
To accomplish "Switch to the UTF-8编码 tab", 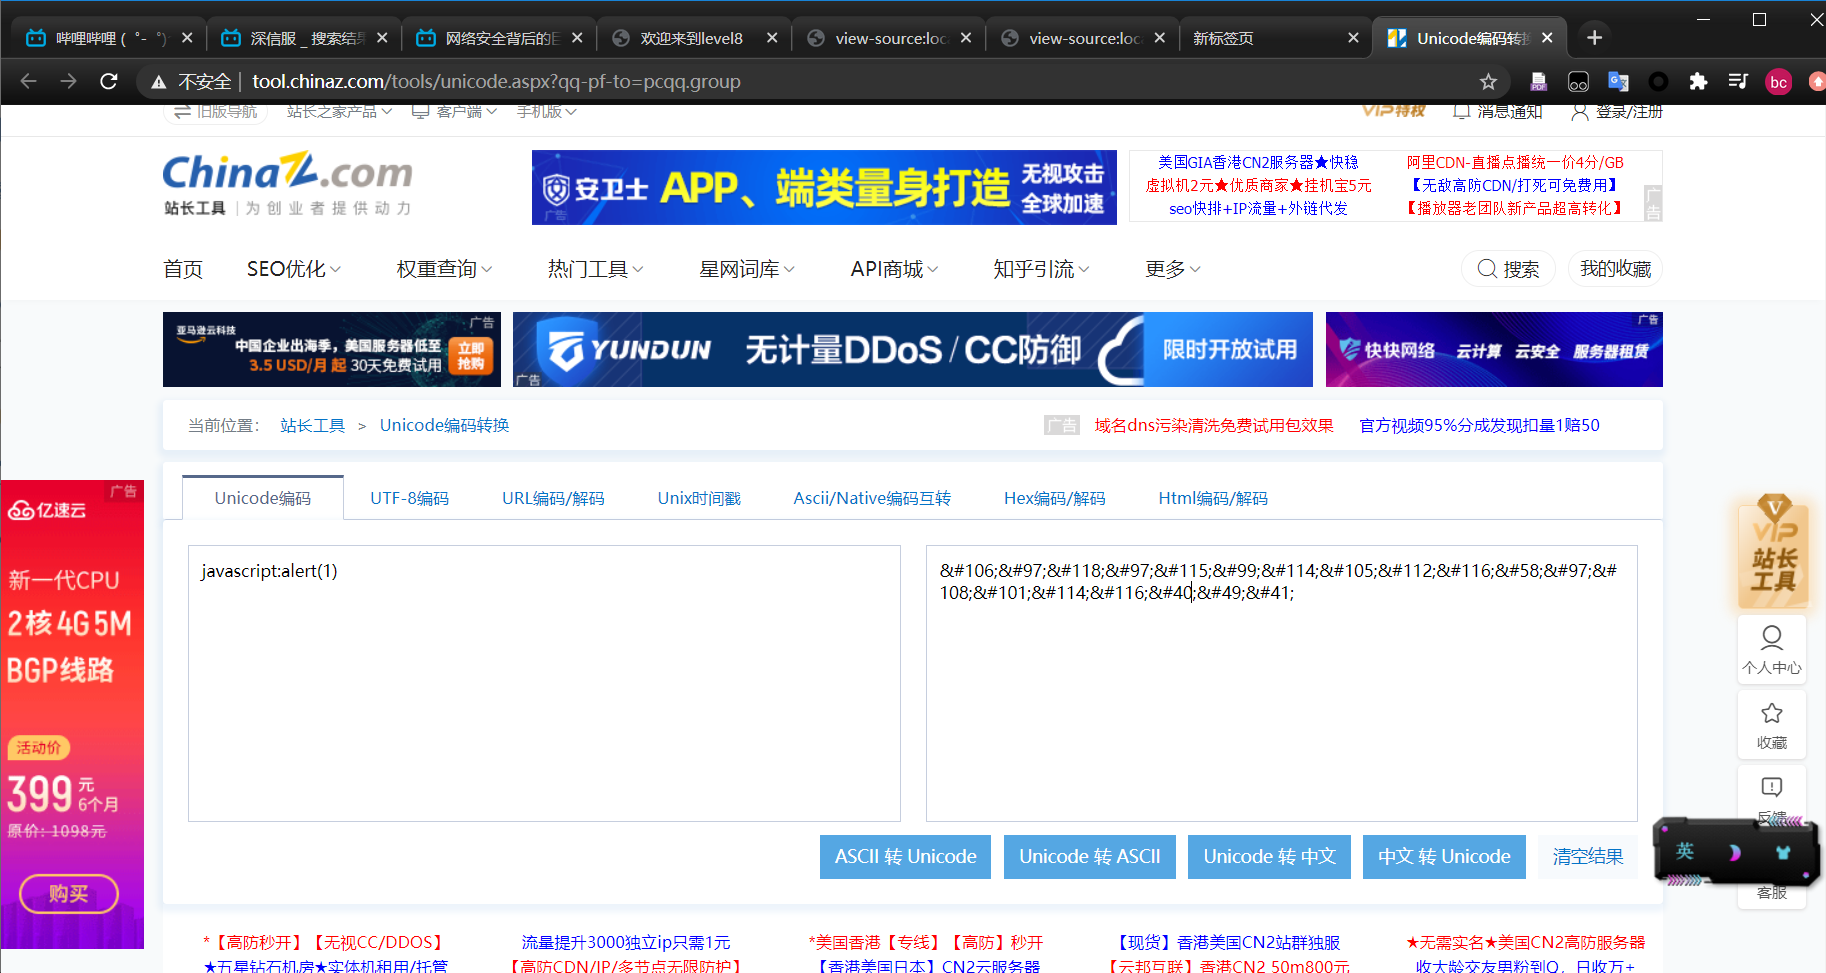I will pos(409,498).
